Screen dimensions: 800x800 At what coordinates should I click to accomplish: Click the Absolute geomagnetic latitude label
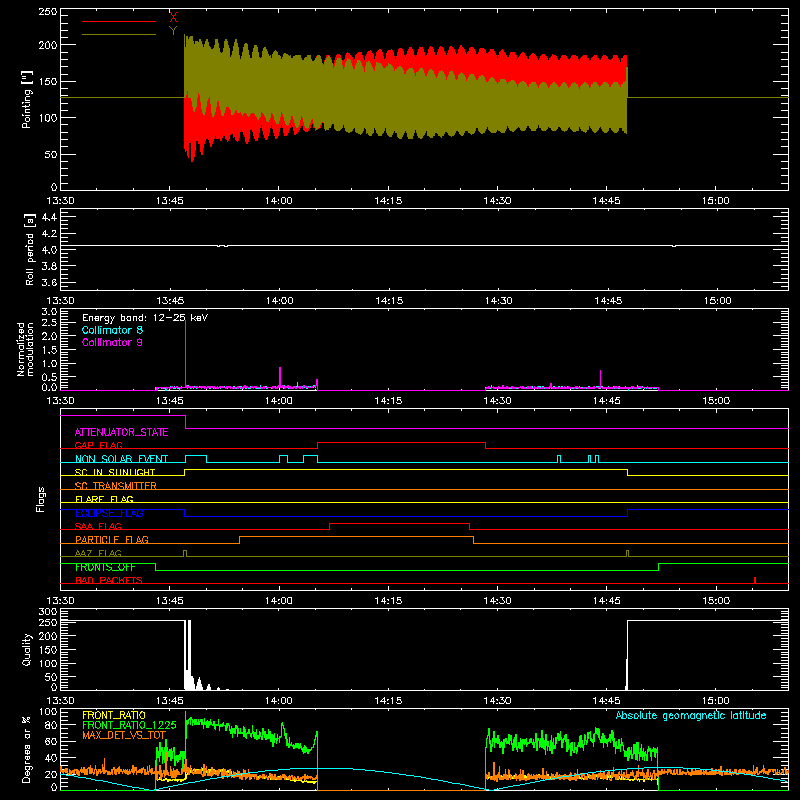tap(691, 715)
